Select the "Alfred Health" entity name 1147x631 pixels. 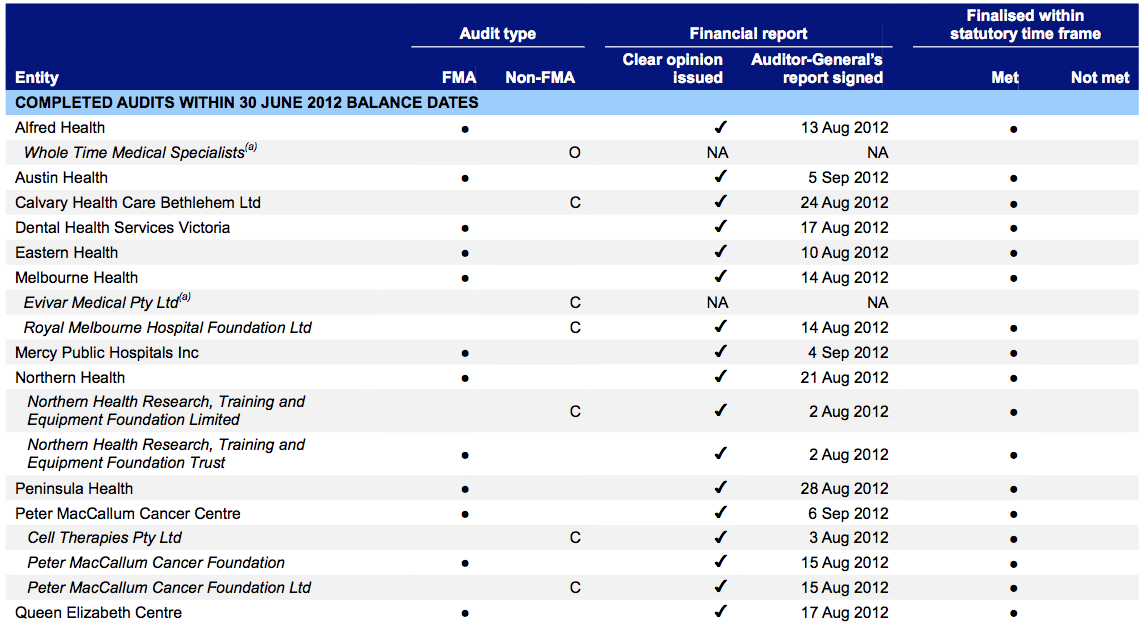[60, 127]
